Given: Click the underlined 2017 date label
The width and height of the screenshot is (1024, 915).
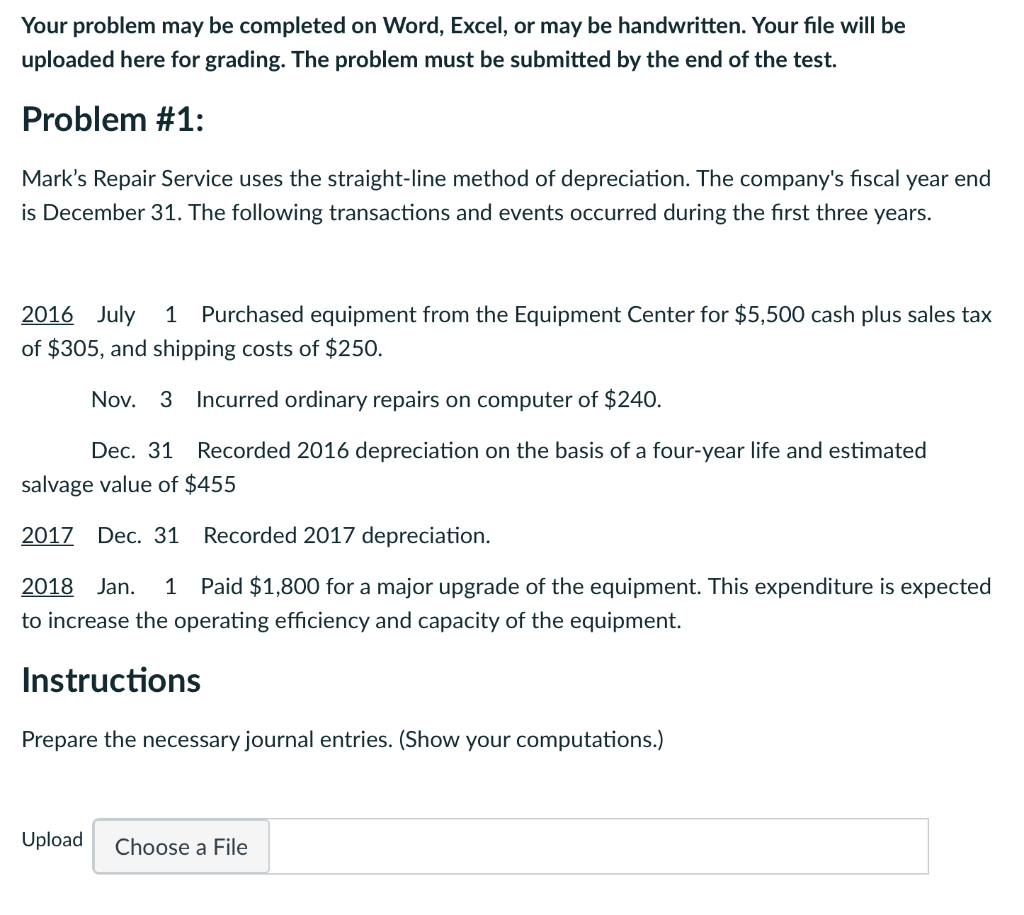Looking at the screenshot, I should [47, 535].
